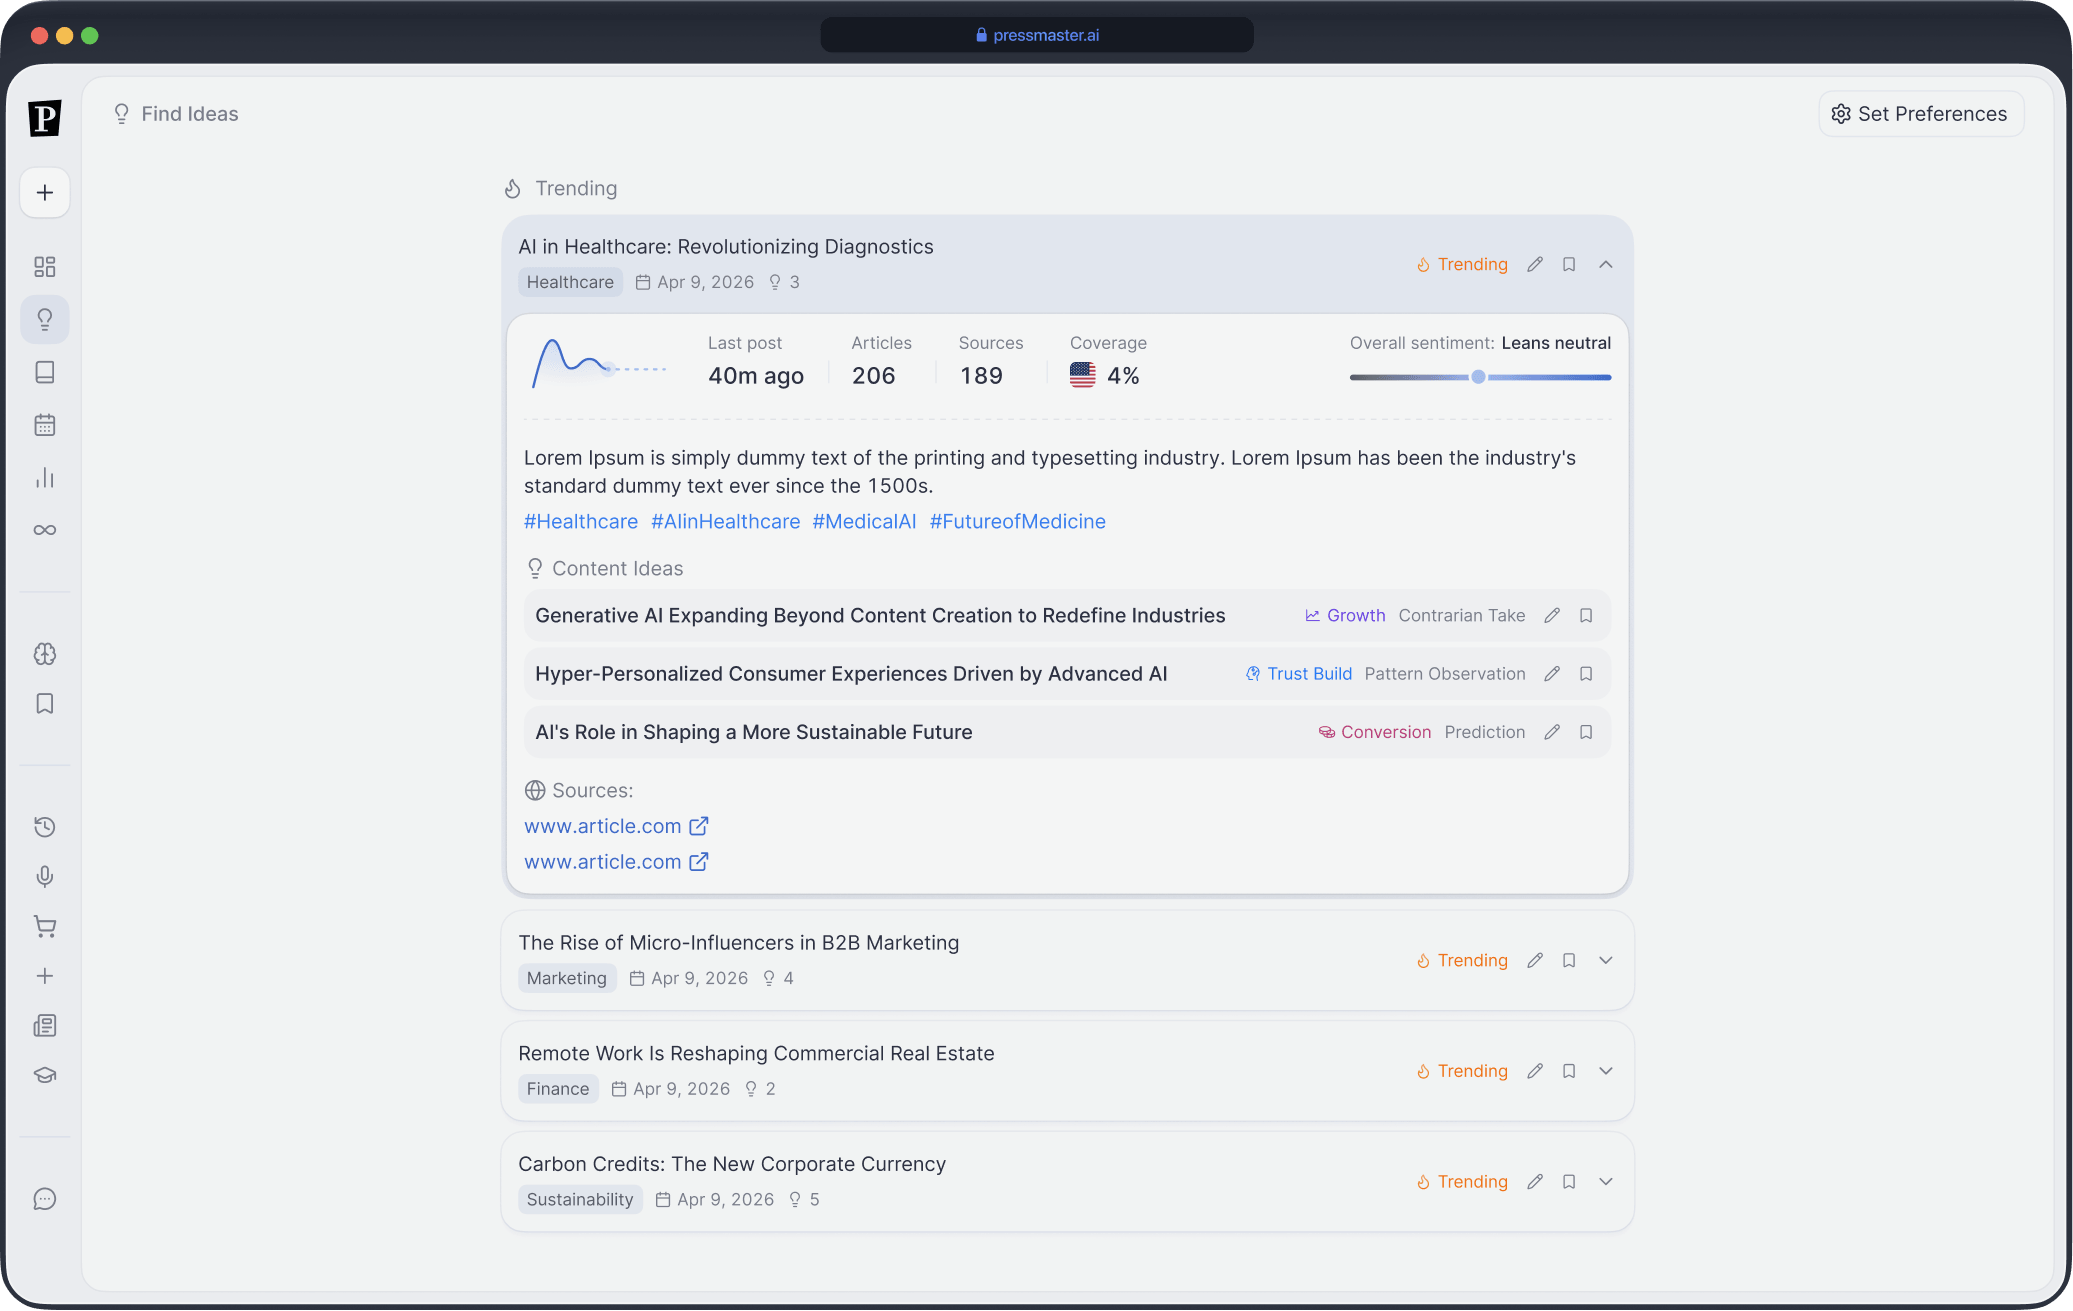Image resolution: width=2073 pixels, height=1311 pixels.
Task: Open the saved bookmarks sidebar icon
Action: (45, 704)
